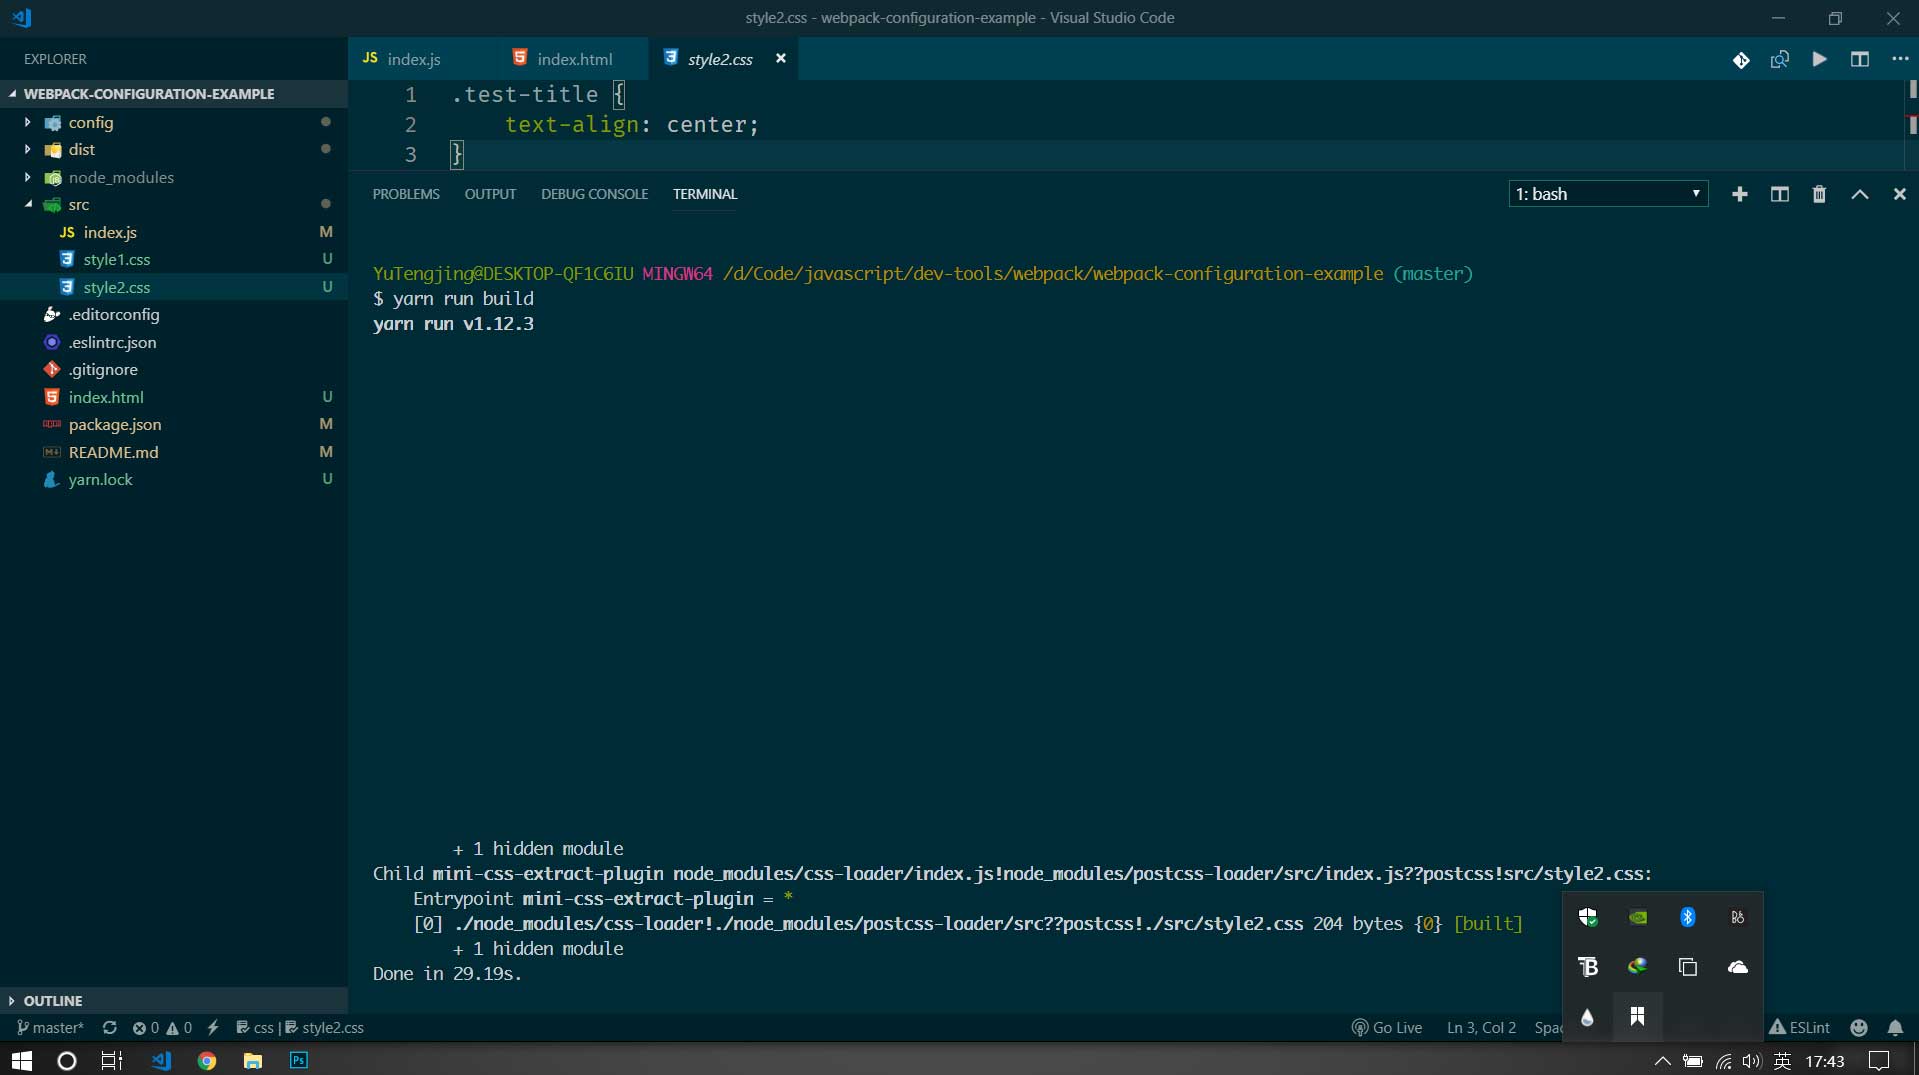This screenshot has height=1075, width=1919.
Task: Open the DEBUG CONSOLE tab
Action: point(594,194)
